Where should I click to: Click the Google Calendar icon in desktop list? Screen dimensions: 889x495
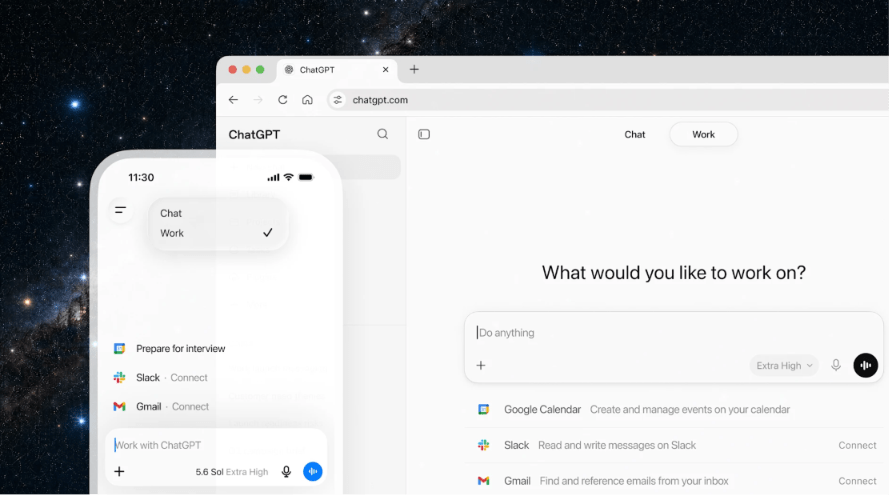click(x=483, y=409)
